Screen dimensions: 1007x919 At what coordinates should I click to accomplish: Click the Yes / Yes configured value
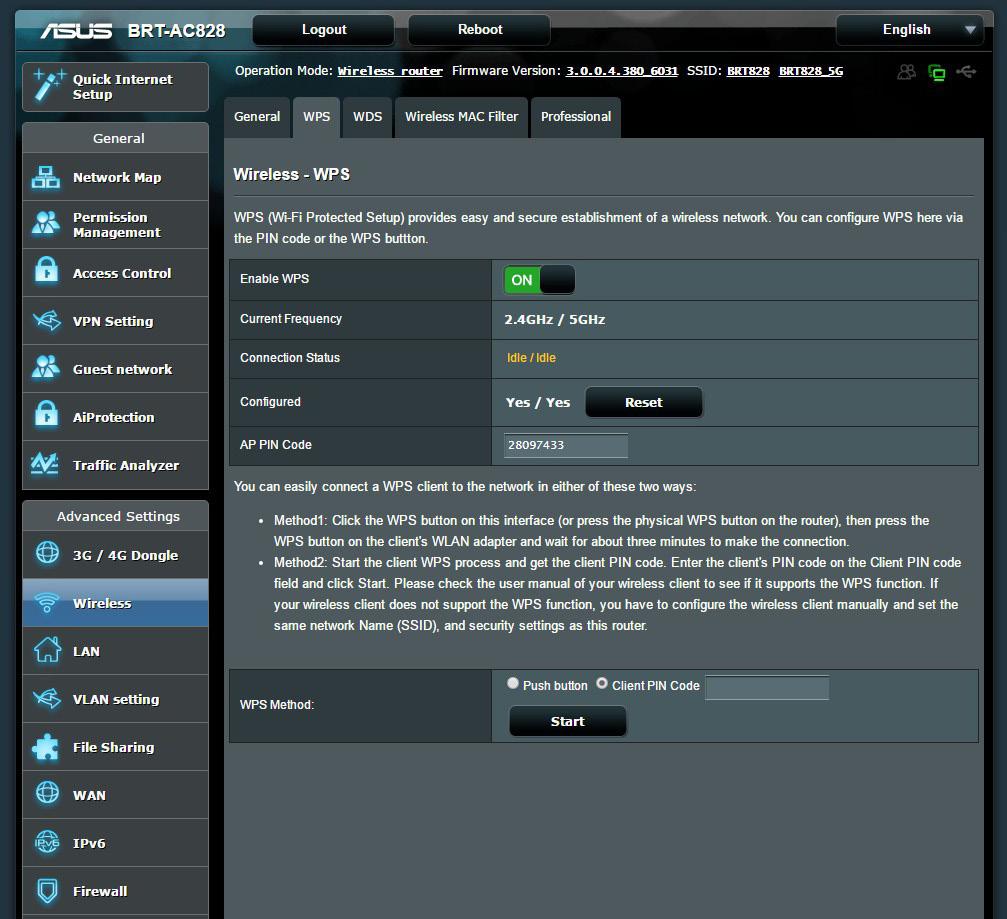point(538,403)
